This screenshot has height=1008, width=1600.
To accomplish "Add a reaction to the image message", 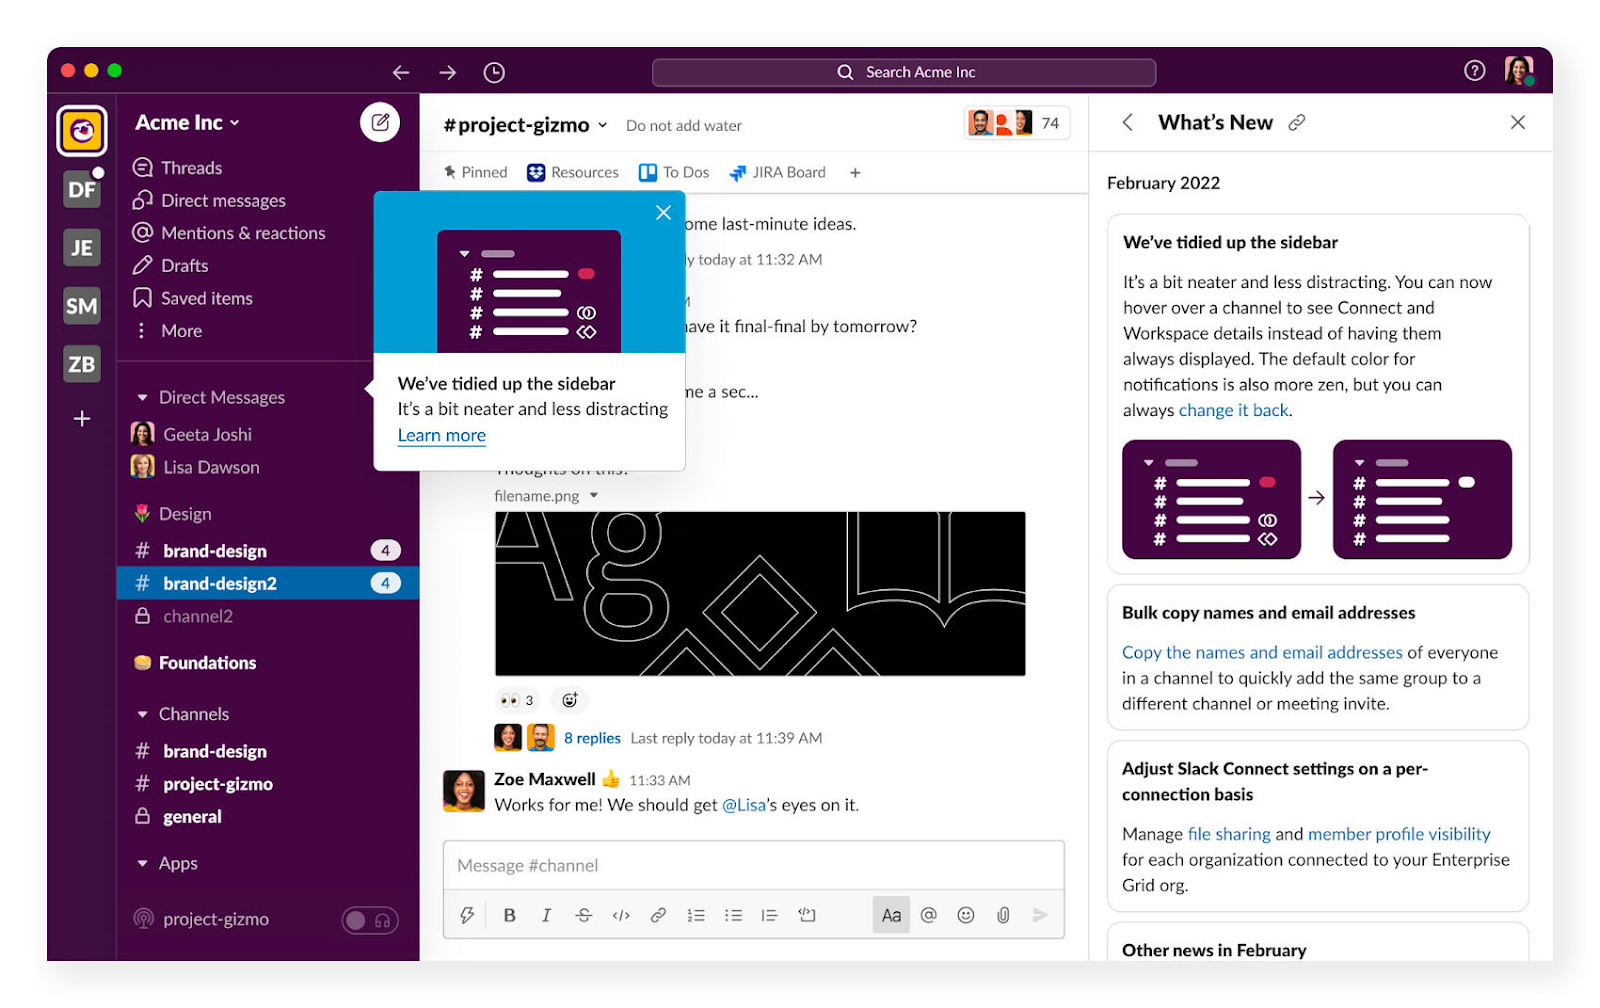I will pos(570,700).
